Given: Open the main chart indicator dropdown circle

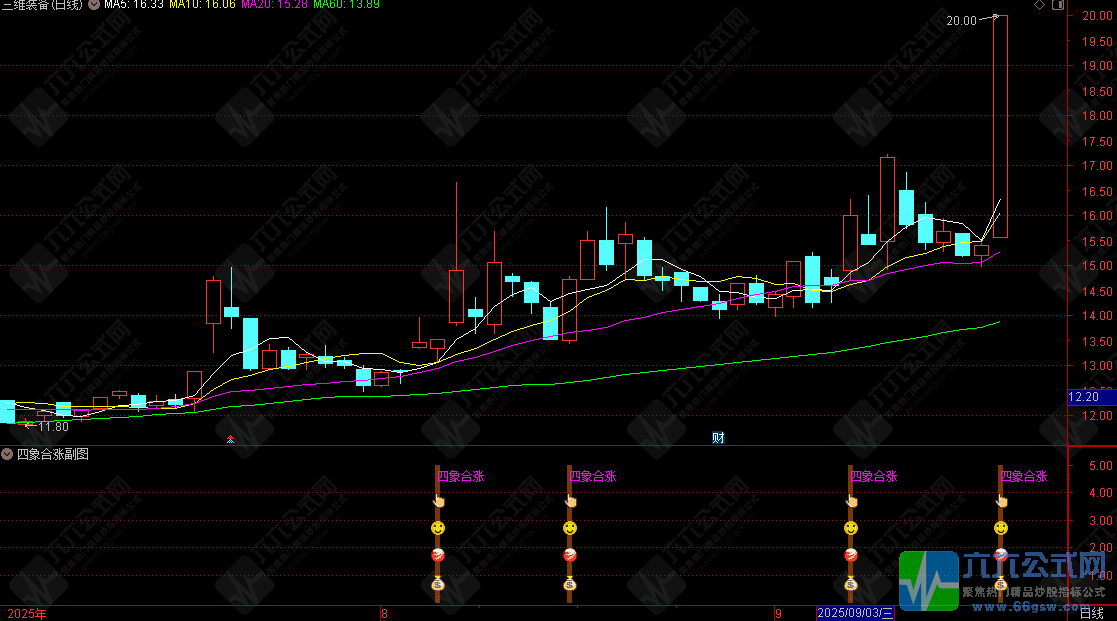Looking at the screenshot, I should (x=93, y=4).
